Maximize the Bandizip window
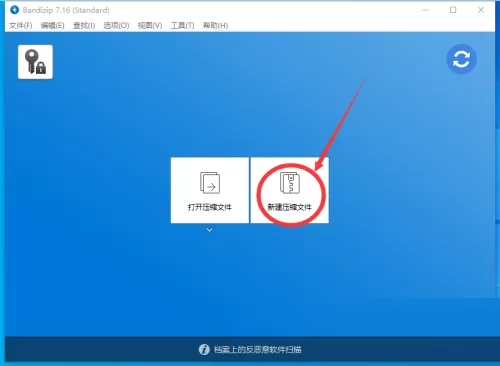This screenshot has width=500, height=366. pos(453,10)
